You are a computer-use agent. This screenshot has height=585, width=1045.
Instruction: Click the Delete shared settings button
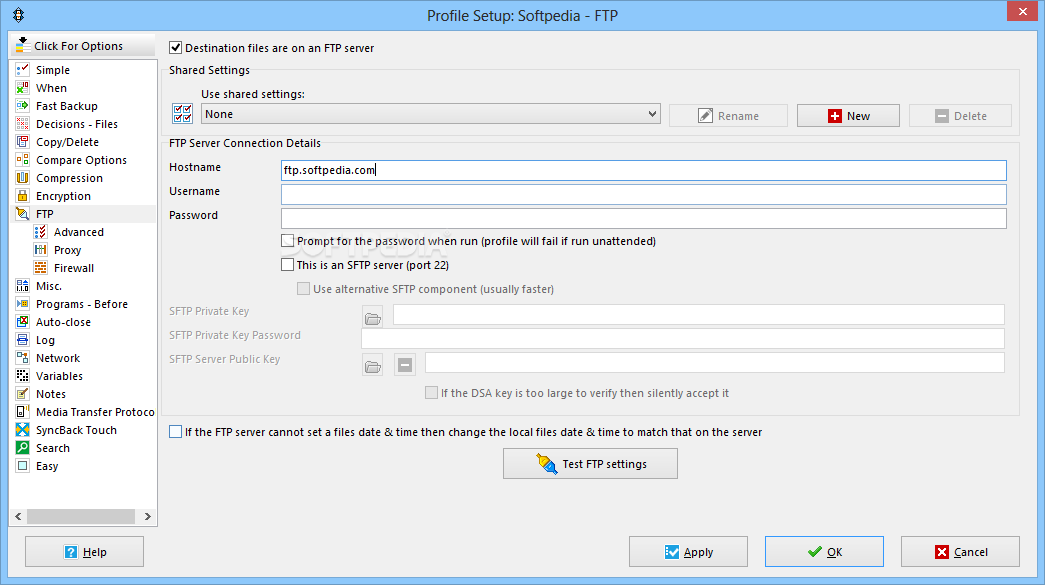960,115
